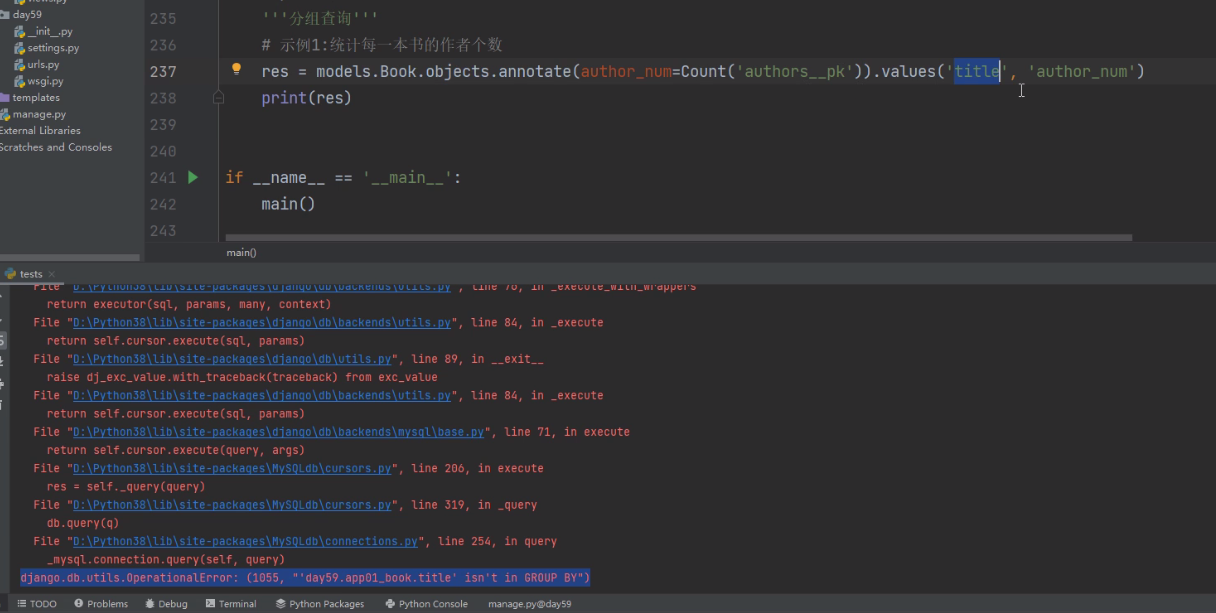Click manage.py@day59 in the bottom bar
The image size is (1216, 613).
(530, 604)
